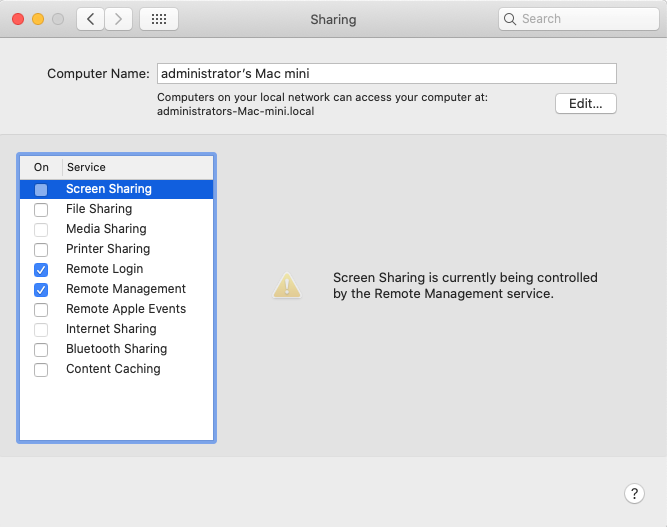Click the Edit... button
The height and width of the screenshot is (527, 667).
pos(586,103)
